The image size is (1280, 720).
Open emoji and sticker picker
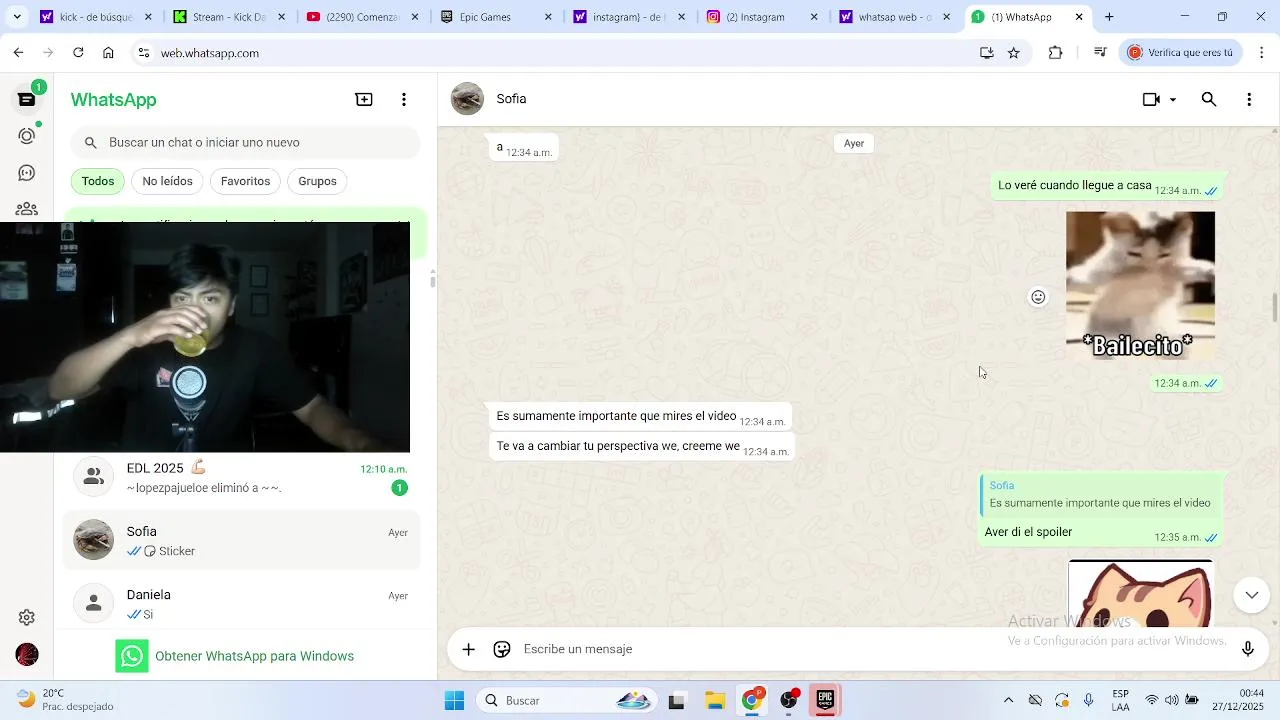[x=502, y=649]
